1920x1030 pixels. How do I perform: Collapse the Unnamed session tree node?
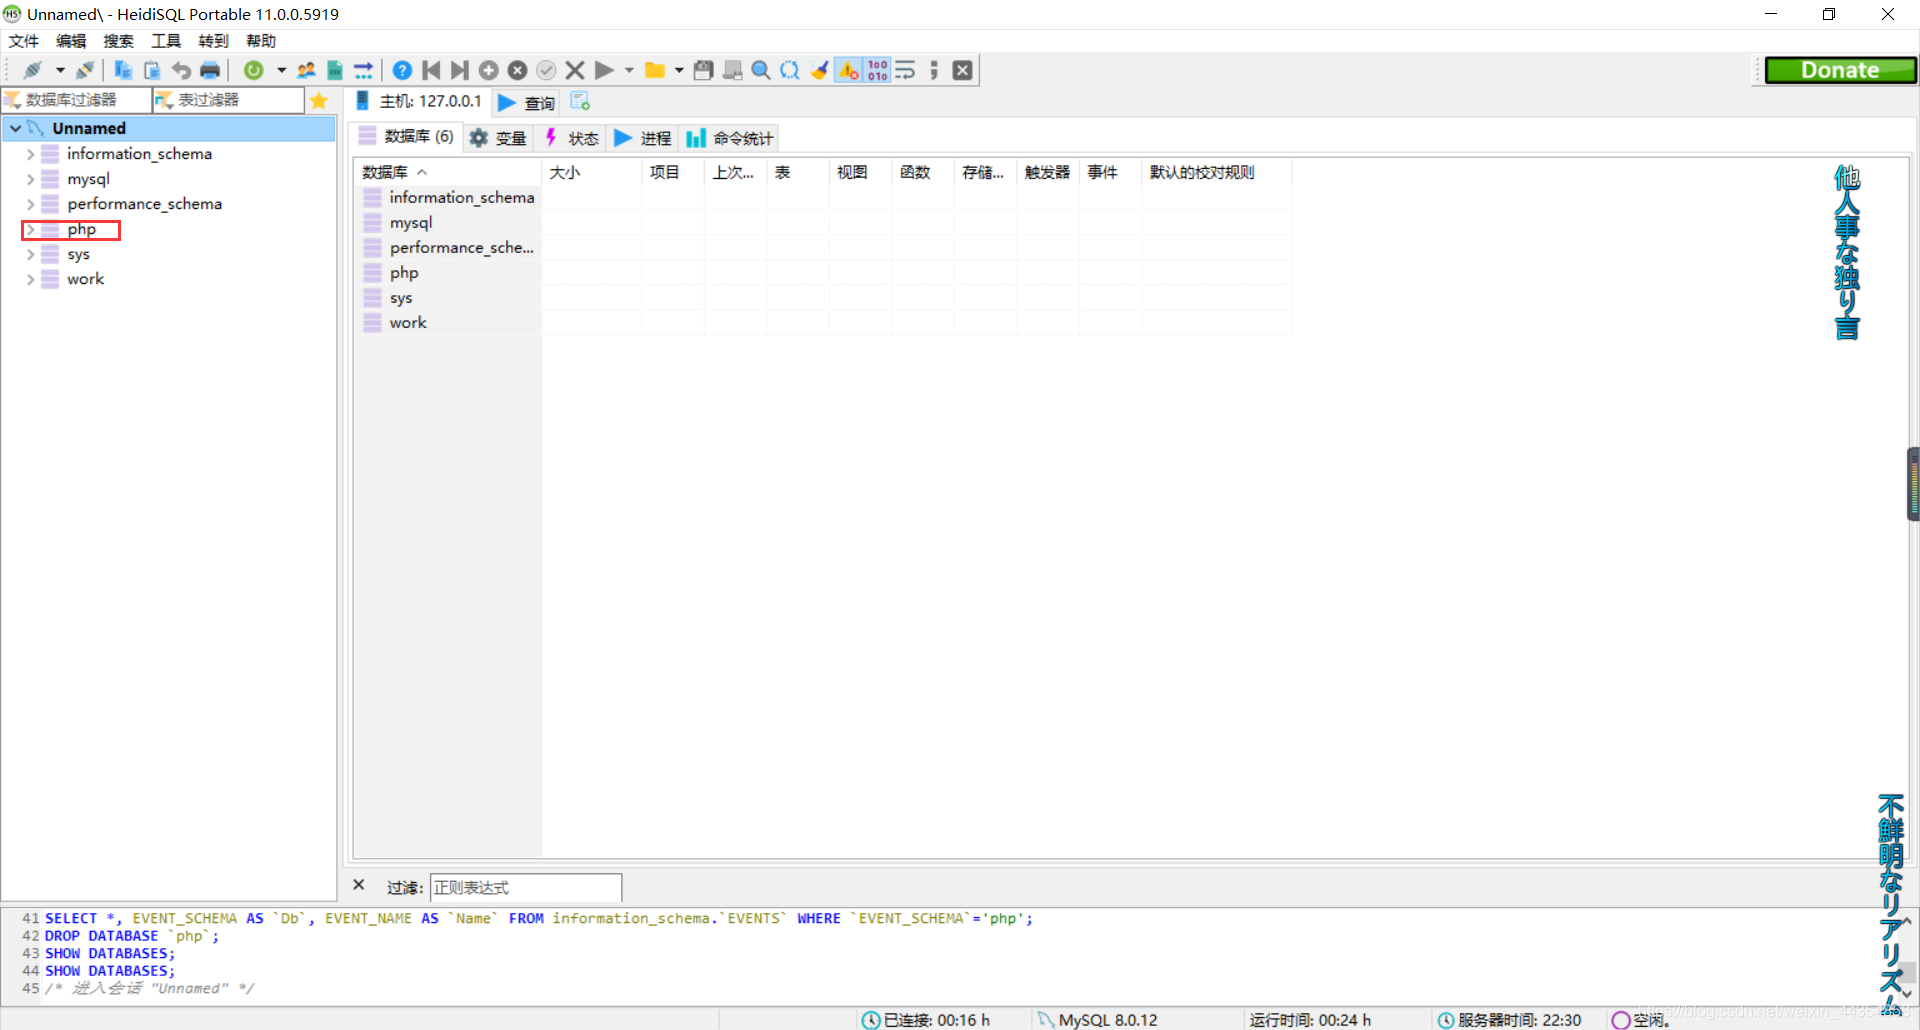16,128
